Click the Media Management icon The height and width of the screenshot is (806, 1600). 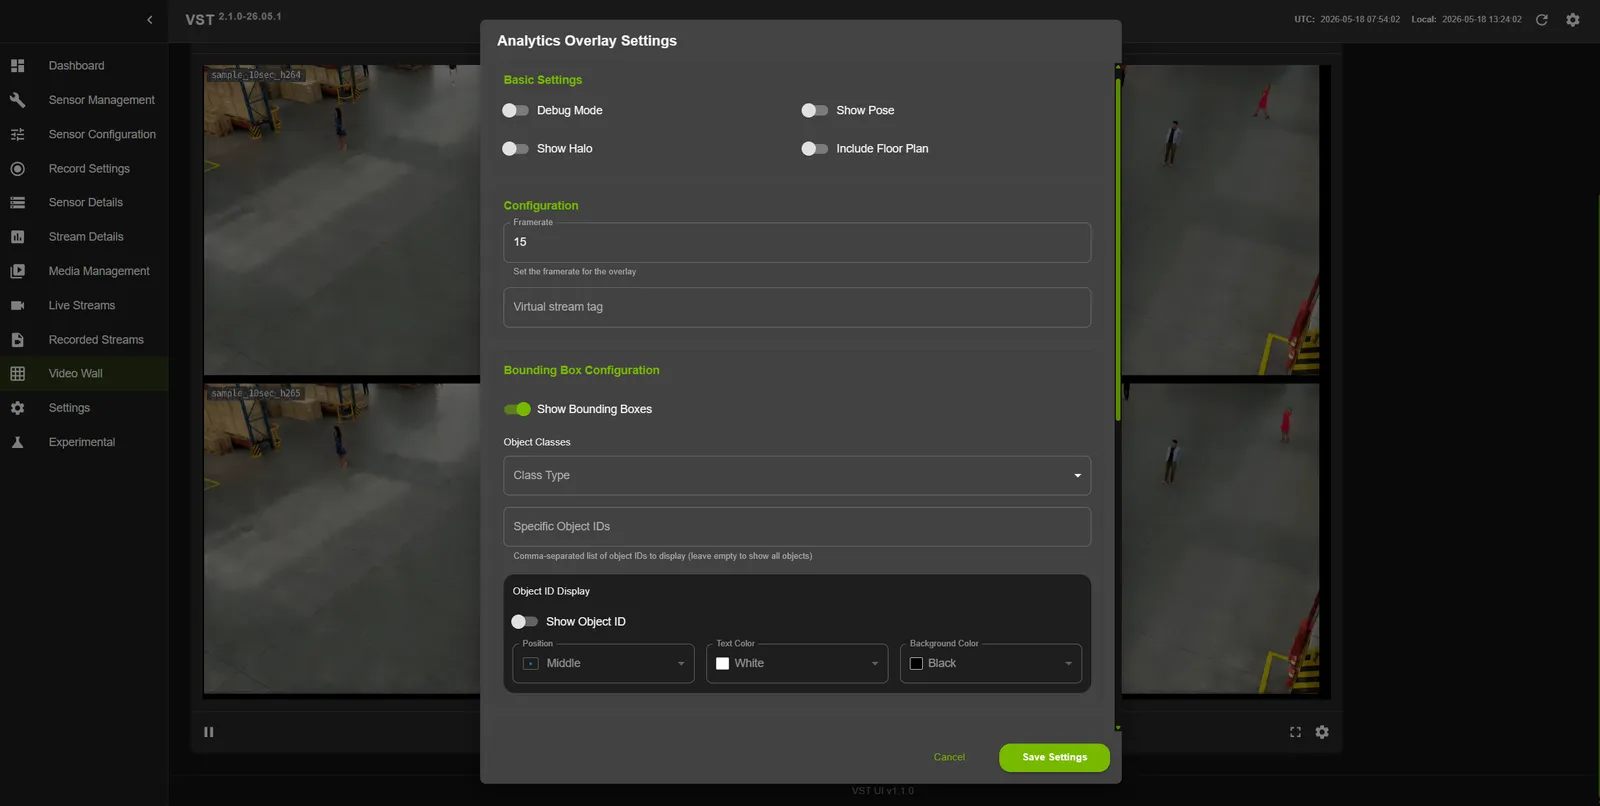[x=17, y=271]
